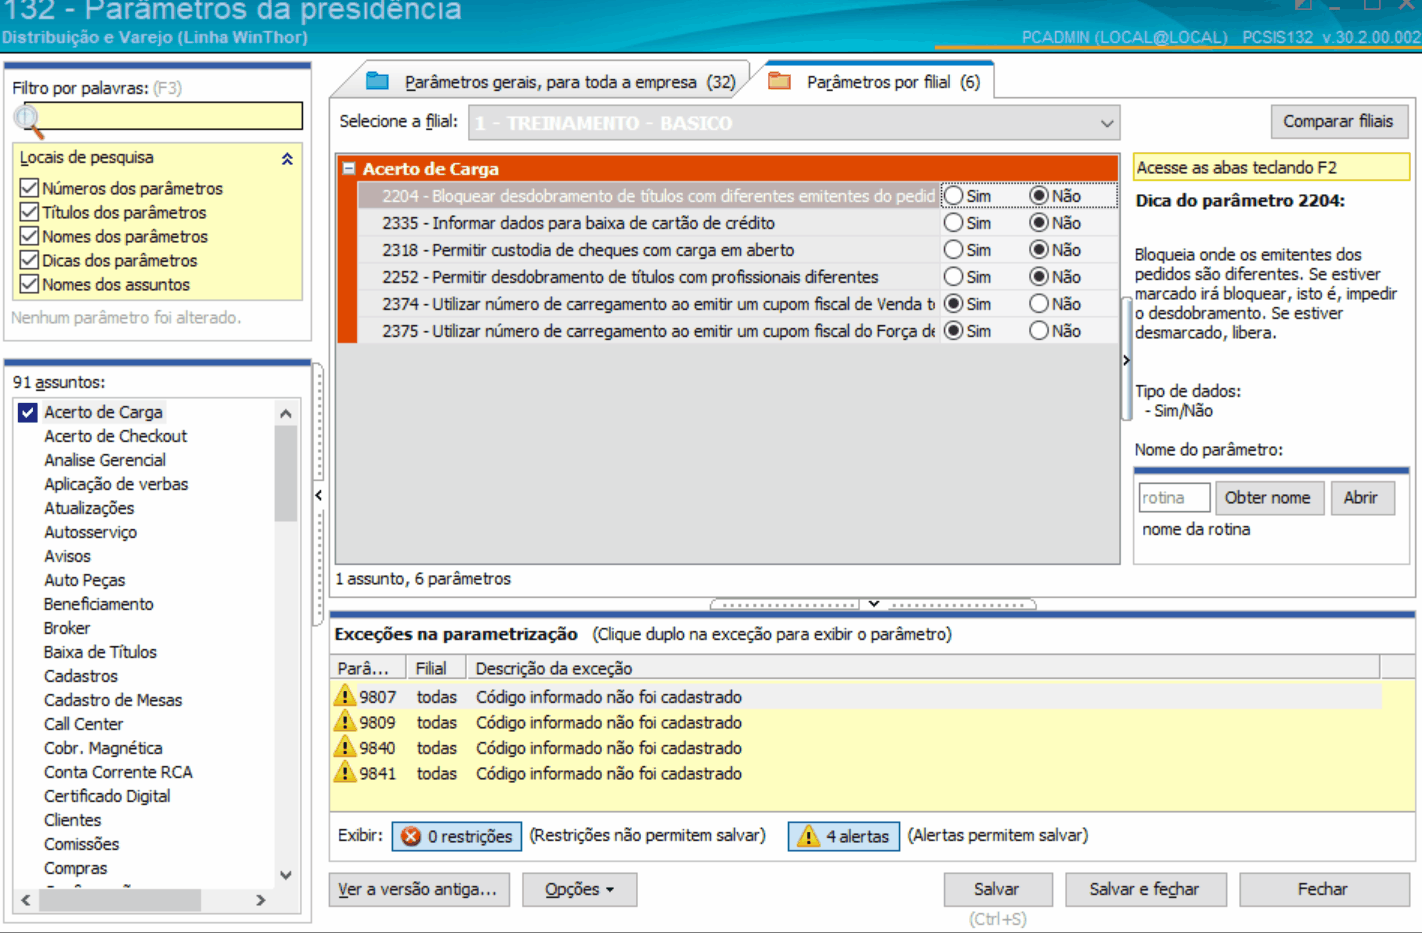Select Não for parameter 2375
1422x933 pixels.
pyautogui.click(x=1039, y=331)
